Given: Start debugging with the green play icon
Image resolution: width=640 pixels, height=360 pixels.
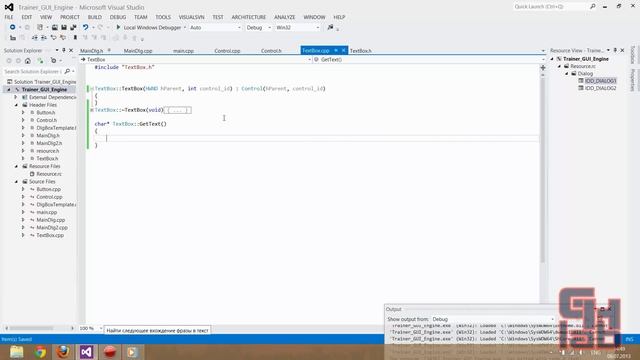Looking at the screenshot, I should click(118, 27).
